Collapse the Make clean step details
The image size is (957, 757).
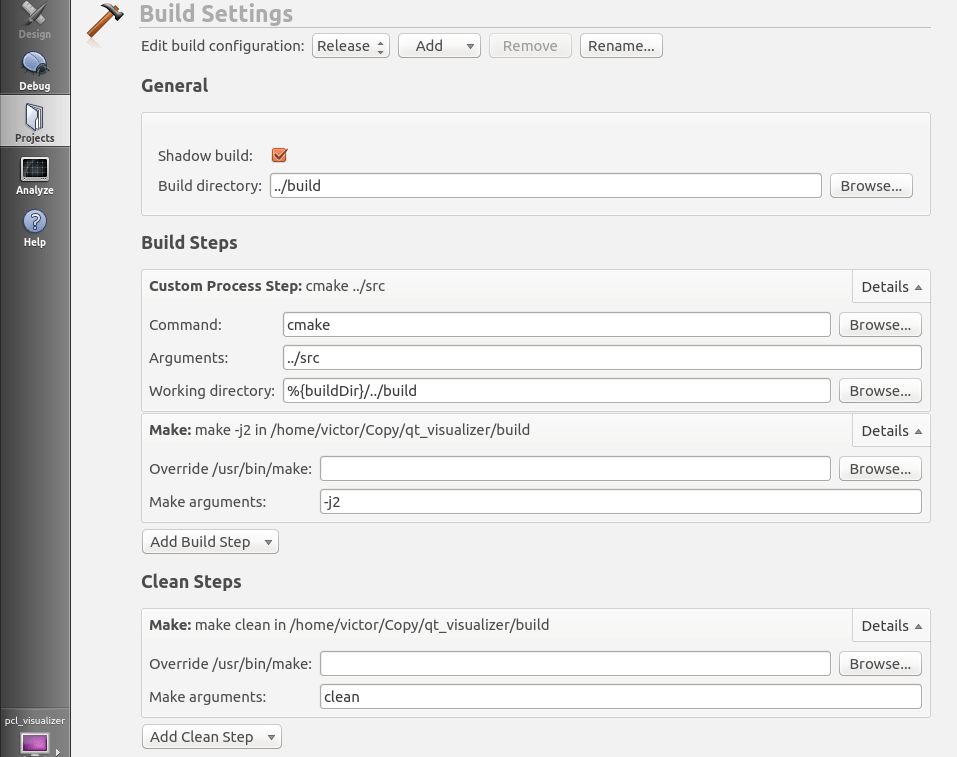[x=890, y=625]
